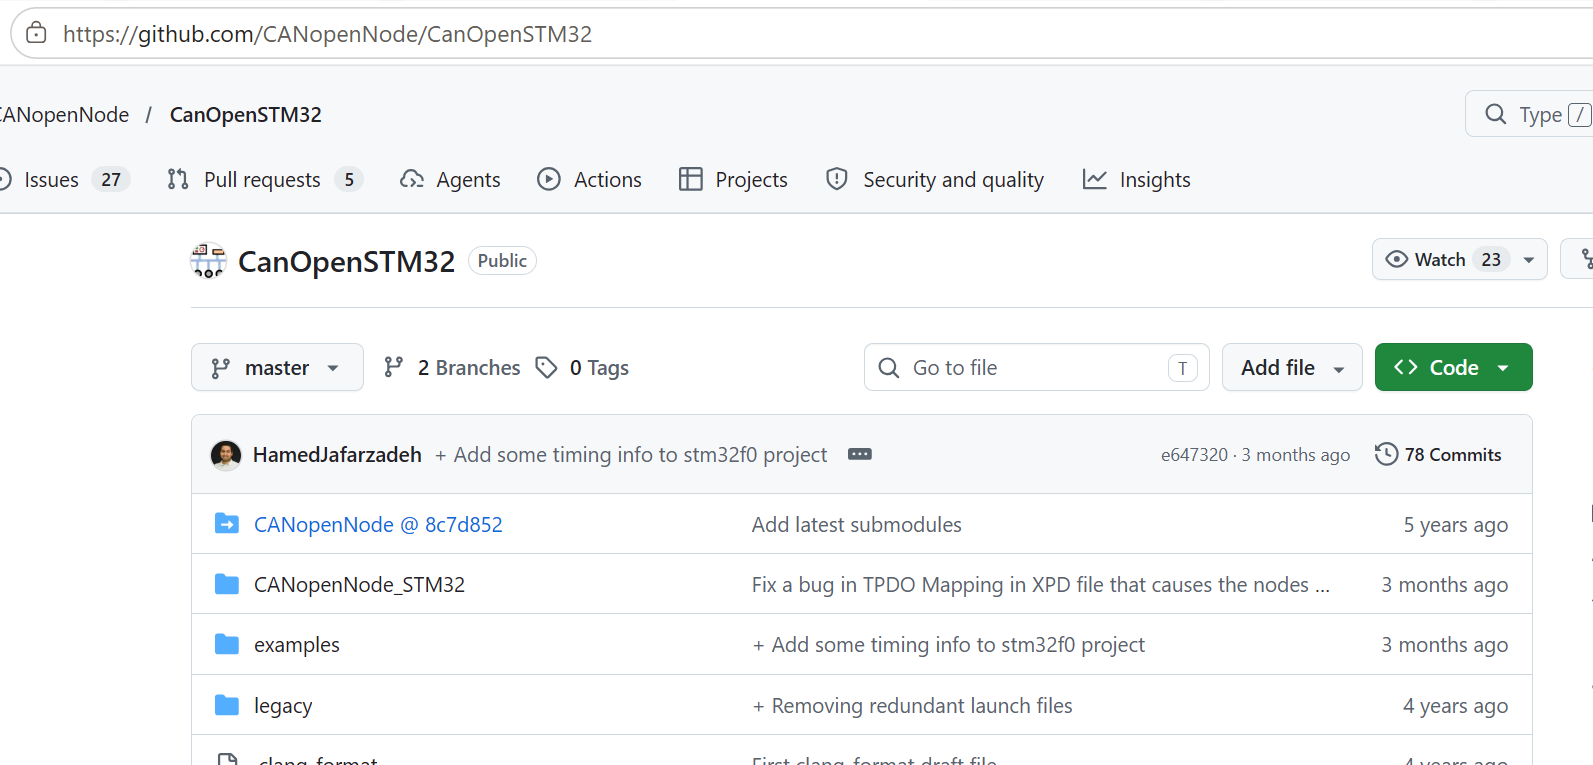Click the CANopenNode submodule folder icon

click(x=227, y=524)
